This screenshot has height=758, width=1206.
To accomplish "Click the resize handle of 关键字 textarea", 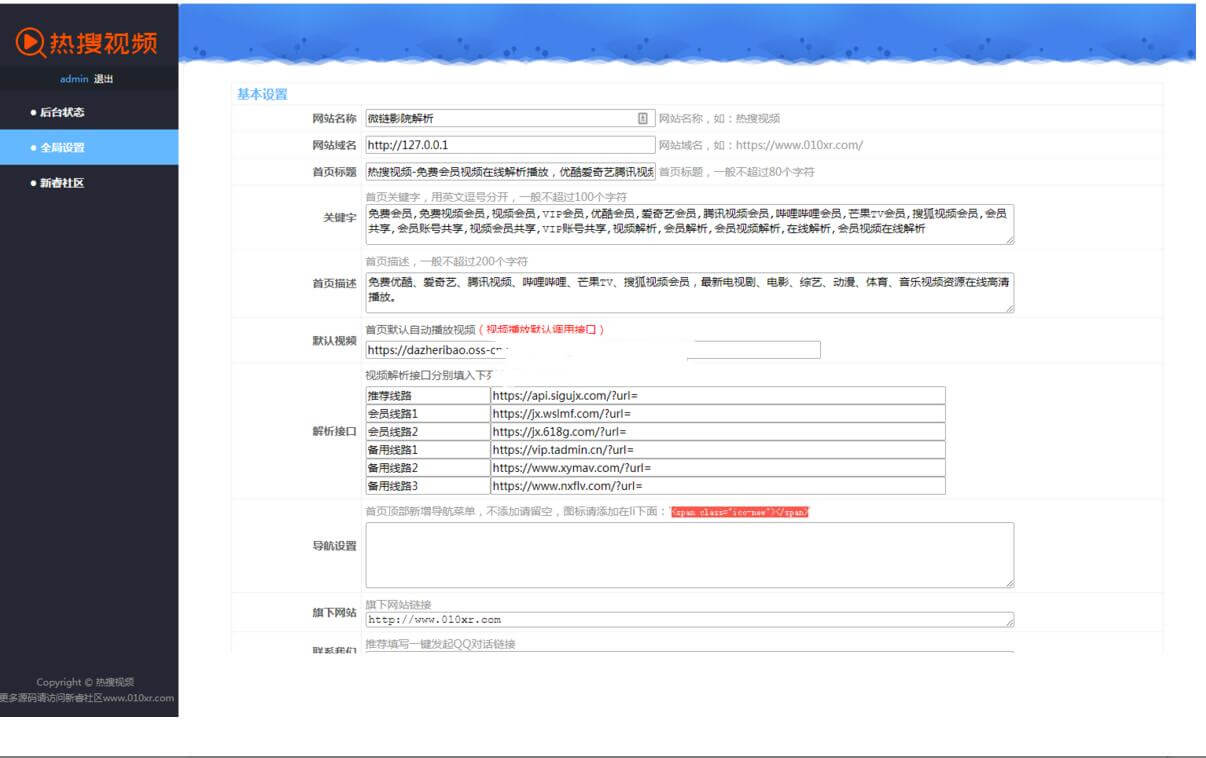I will point(1009,240).
